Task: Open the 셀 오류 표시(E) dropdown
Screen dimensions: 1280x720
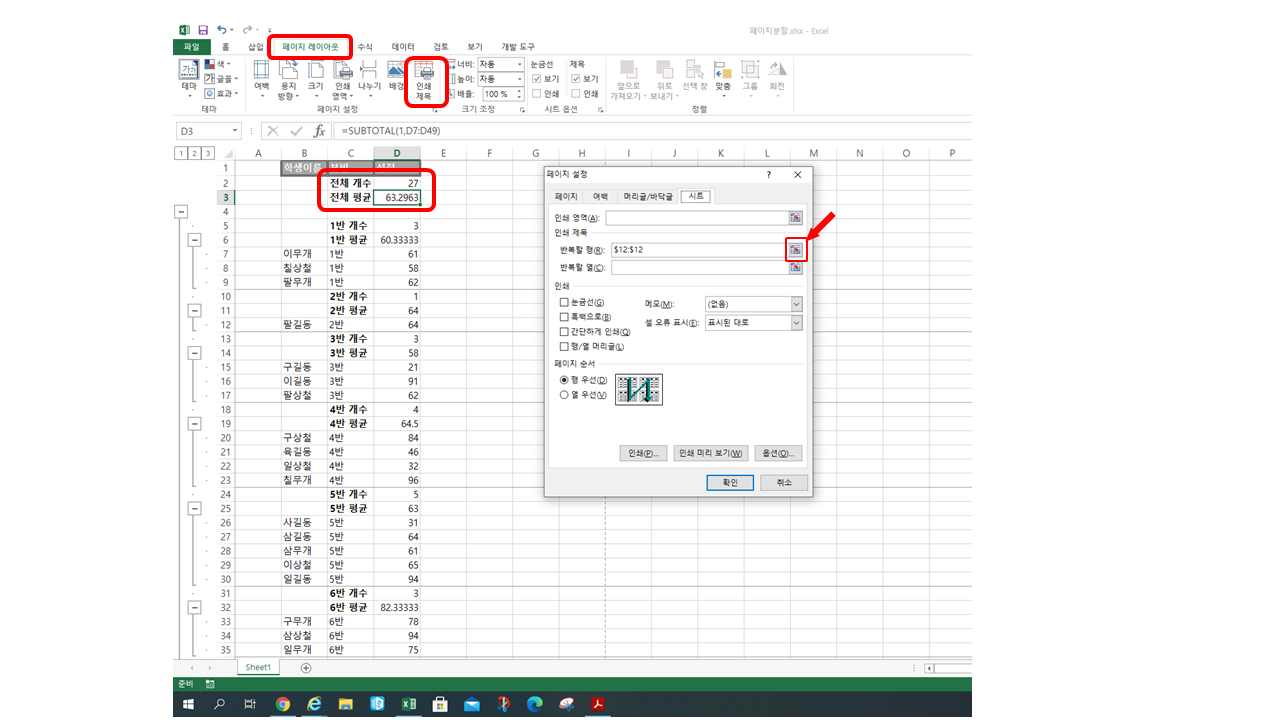Action: [796, 323]
